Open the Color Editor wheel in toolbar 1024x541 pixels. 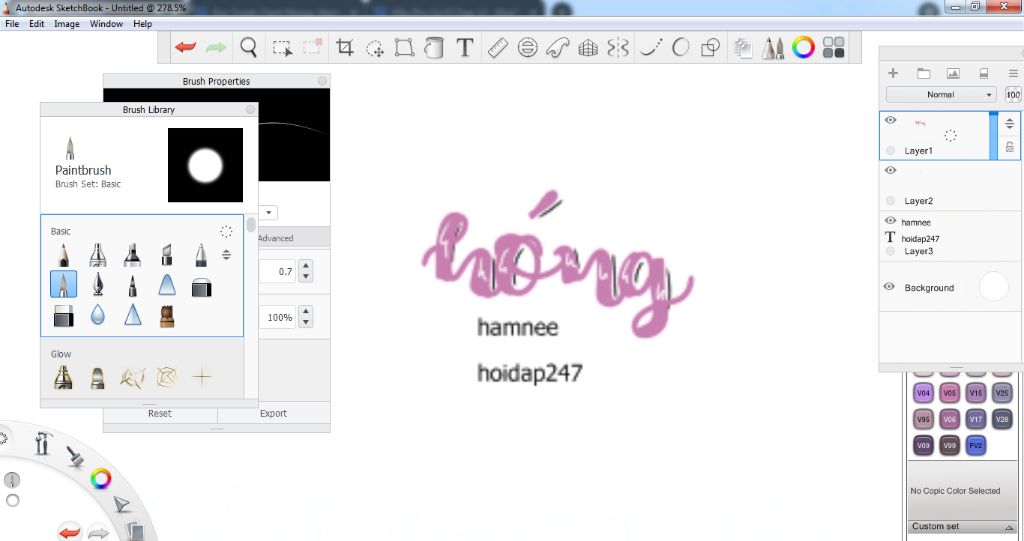803,47
